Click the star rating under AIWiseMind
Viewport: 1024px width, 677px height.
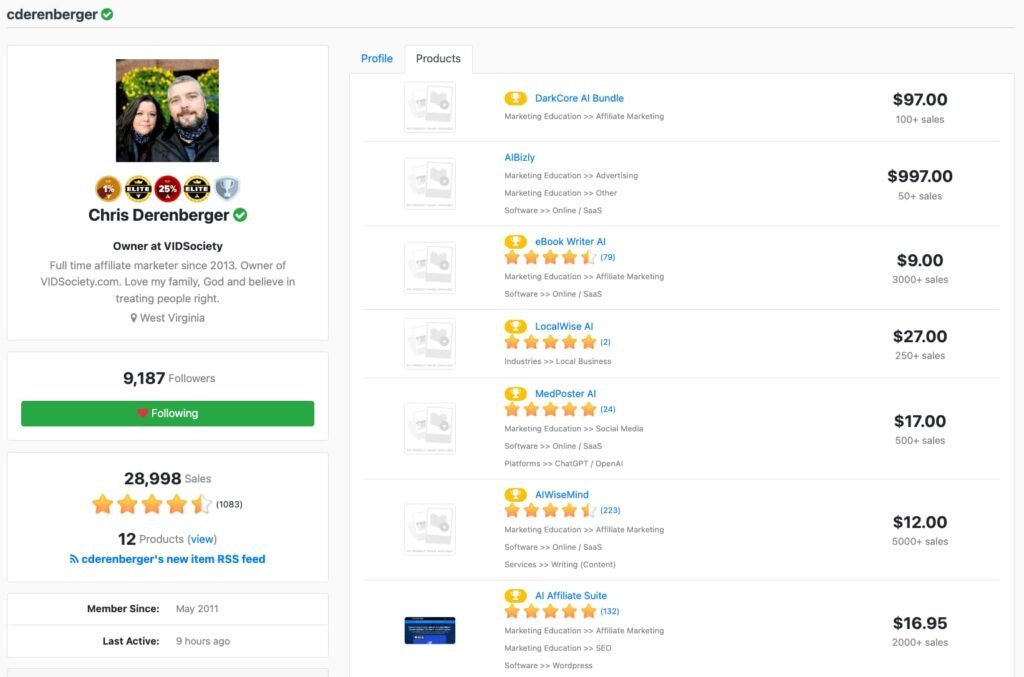click(550, 511)
